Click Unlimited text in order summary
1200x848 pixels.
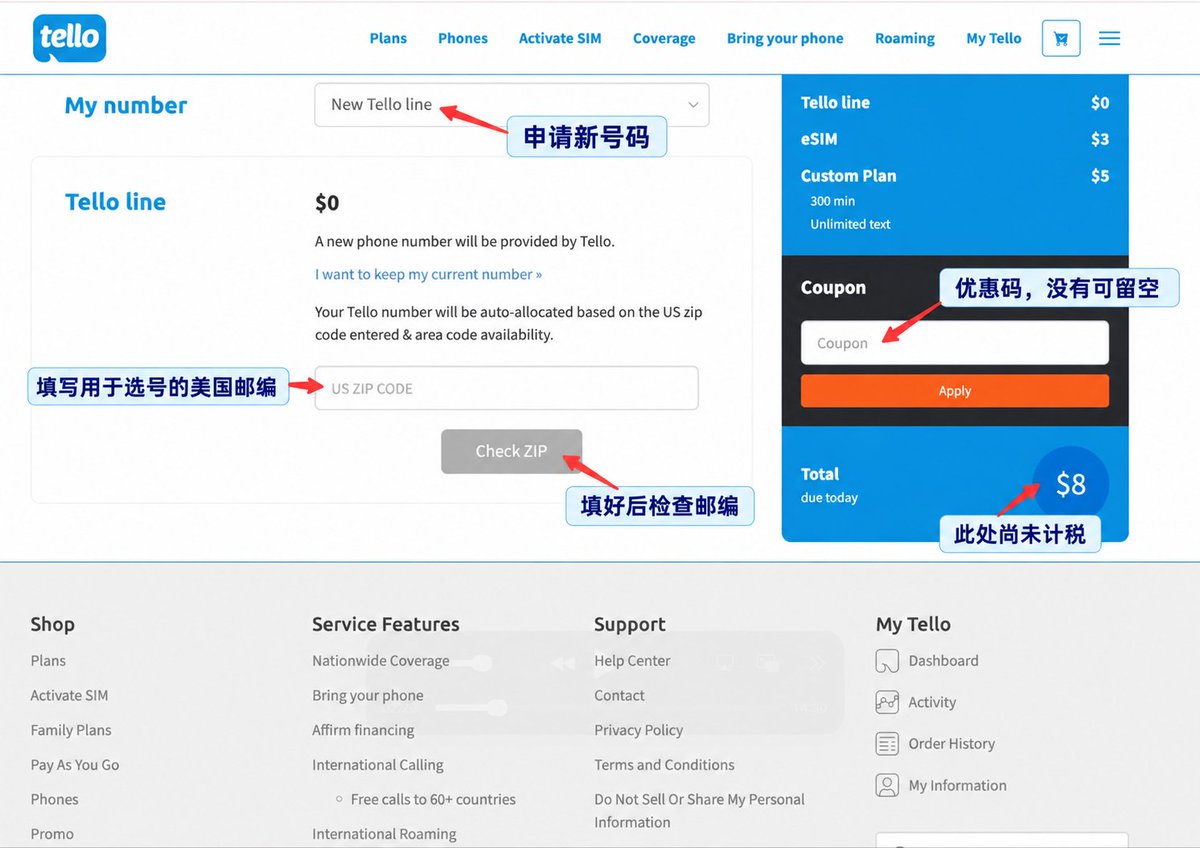pos(850,224)
